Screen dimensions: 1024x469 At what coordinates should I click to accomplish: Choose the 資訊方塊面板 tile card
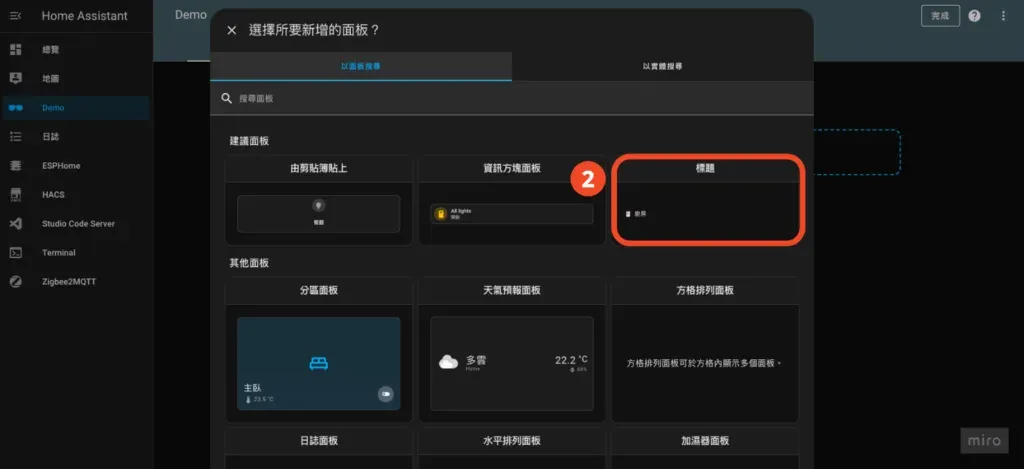tap(511, 200)
